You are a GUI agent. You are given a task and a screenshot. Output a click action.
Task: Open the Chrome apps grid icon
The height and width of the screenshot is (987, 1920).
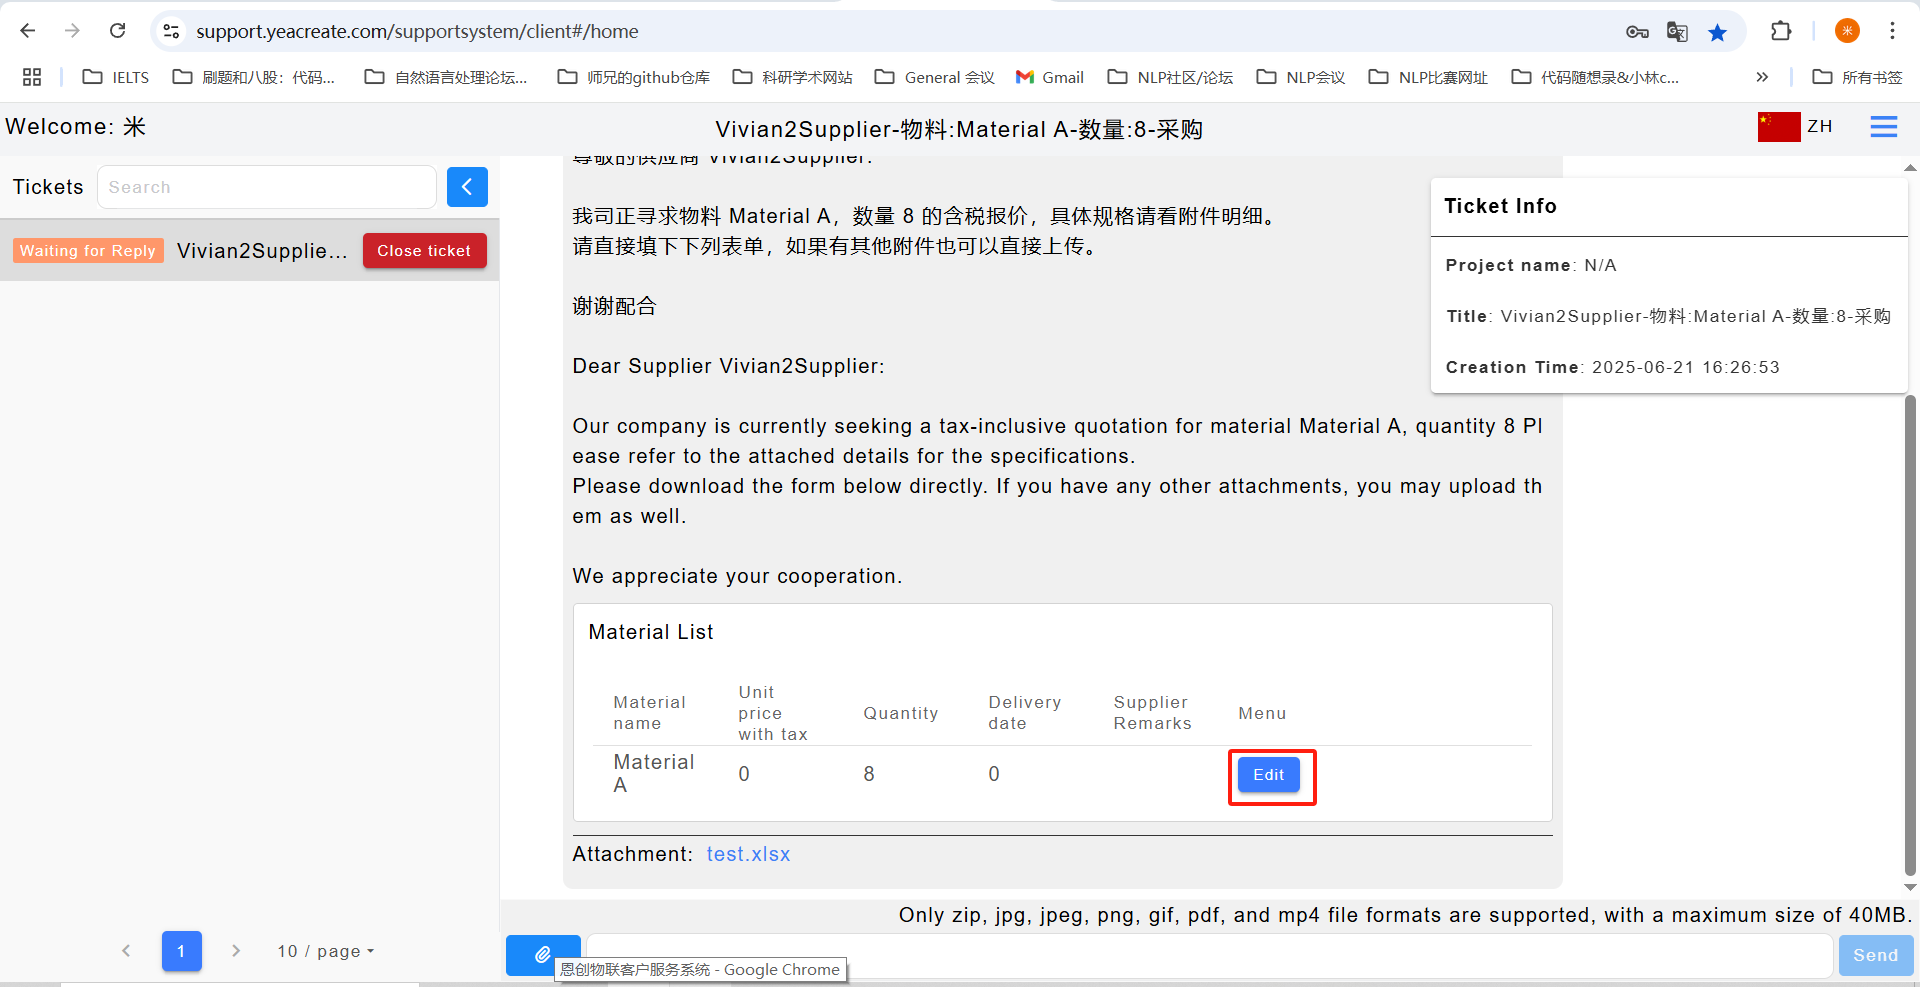click(32, 77)
